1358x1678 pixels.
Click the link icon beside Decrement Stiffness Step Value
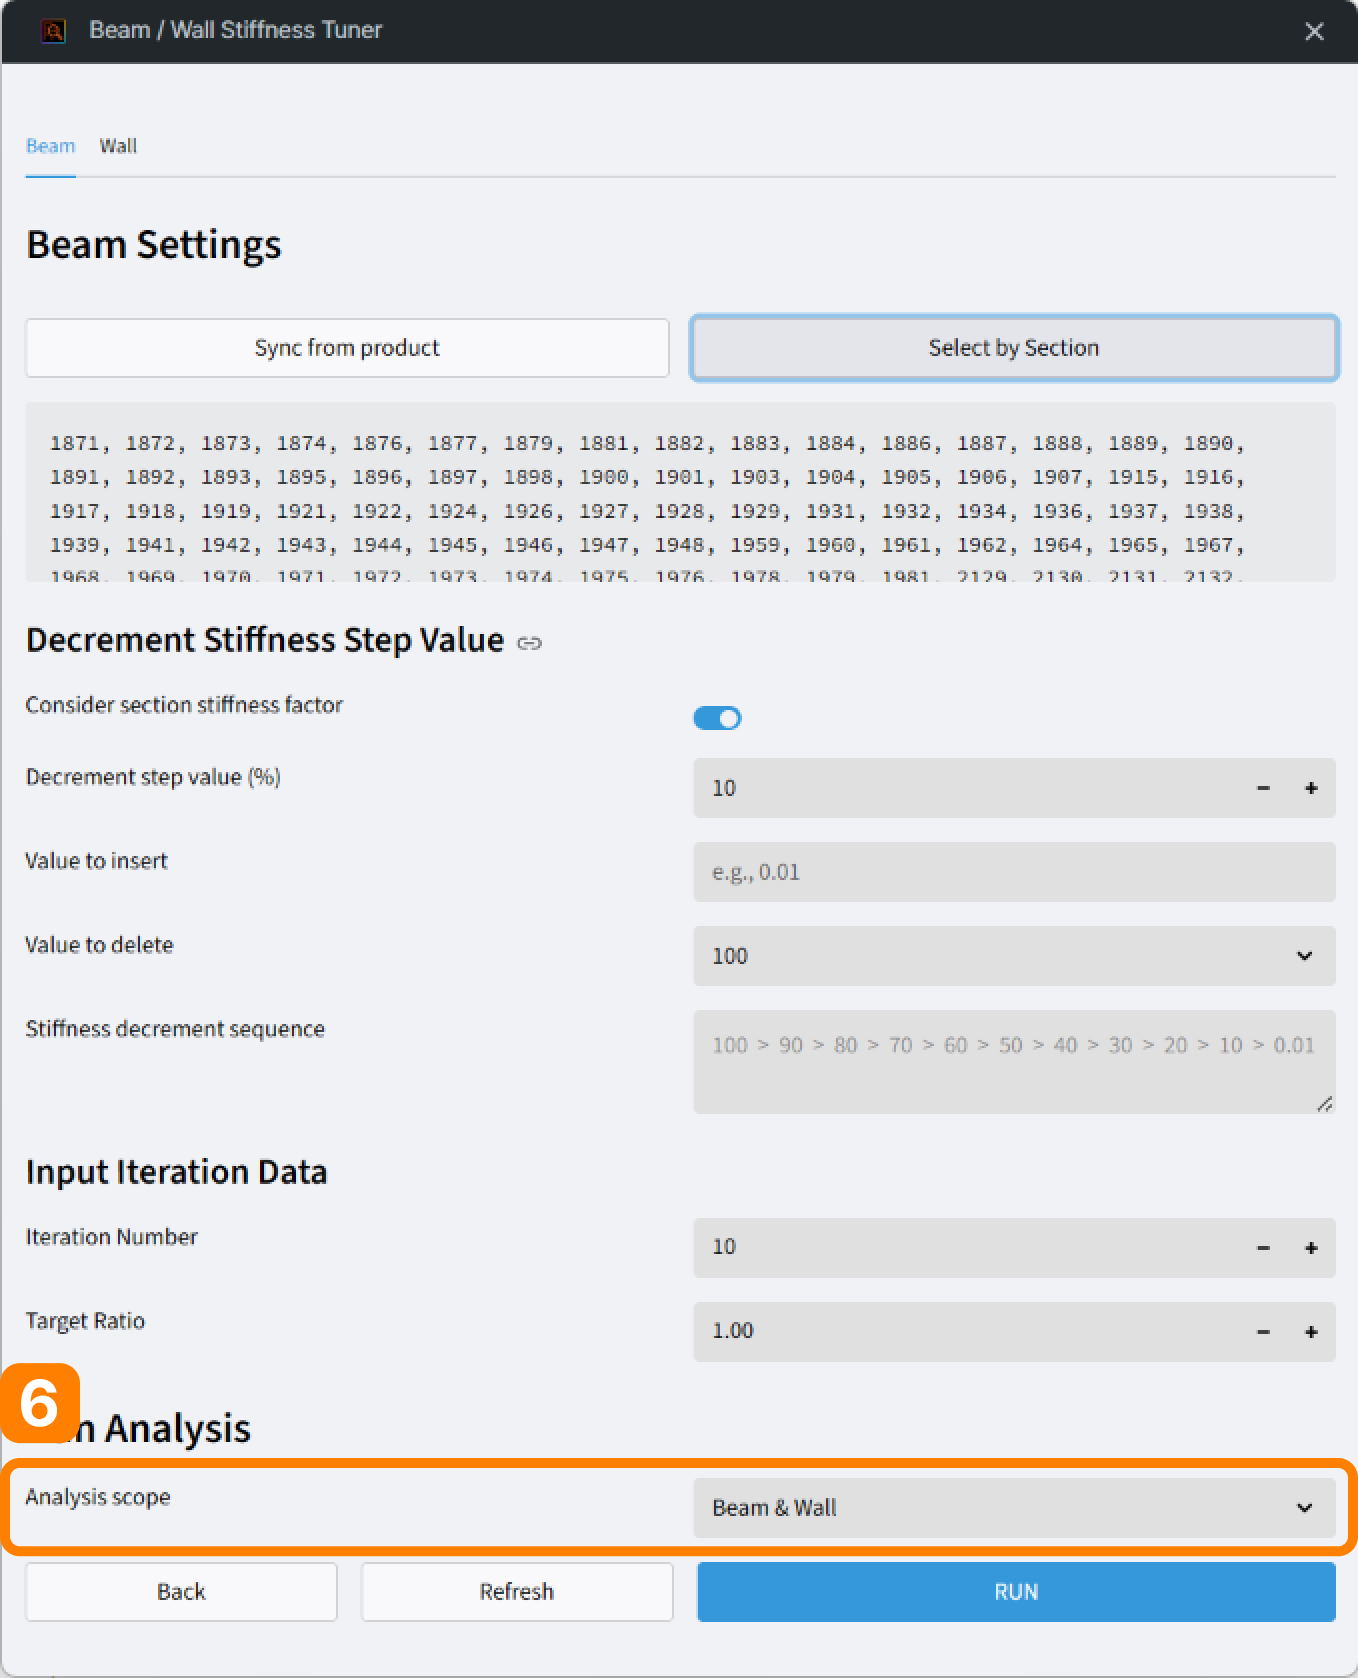[x=529, y=643]
